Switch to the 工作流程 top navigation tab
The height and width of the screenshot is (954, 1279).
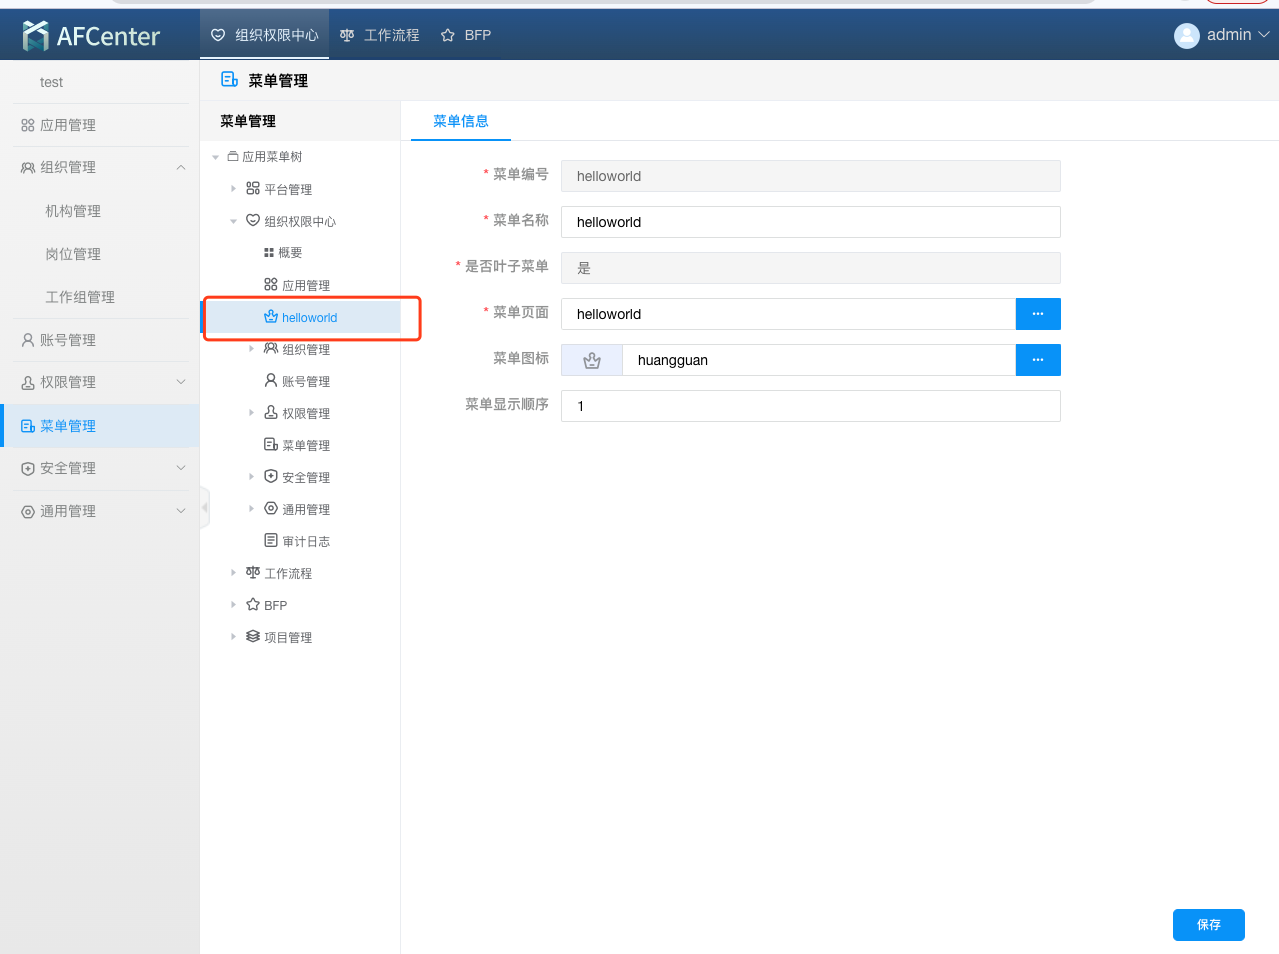[380, 35]
